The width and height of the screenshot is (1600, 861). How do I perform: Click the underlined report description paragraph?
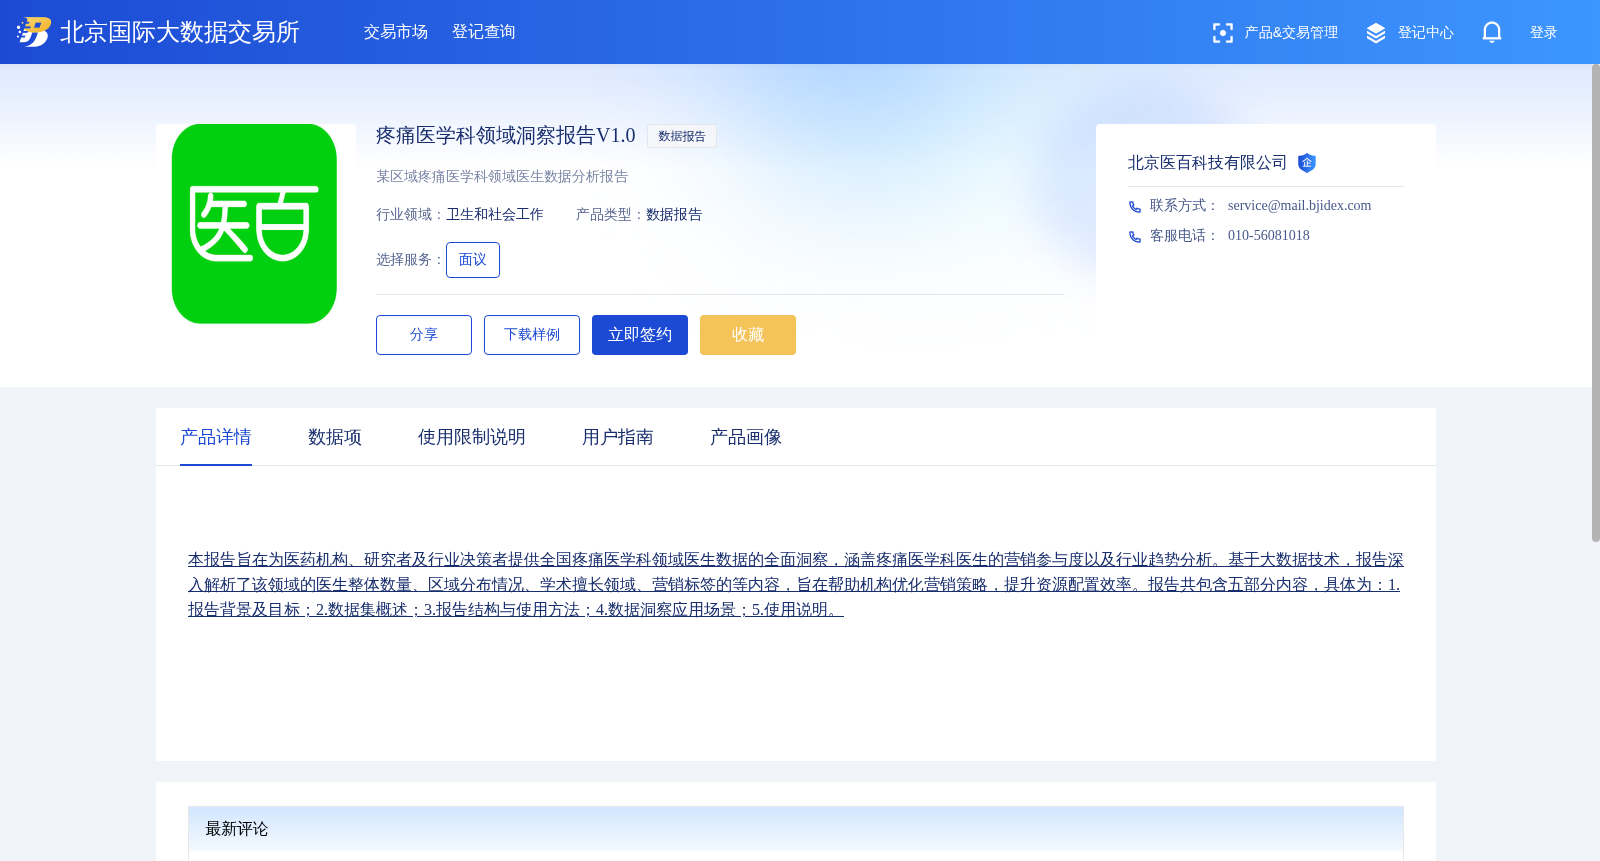796,585
